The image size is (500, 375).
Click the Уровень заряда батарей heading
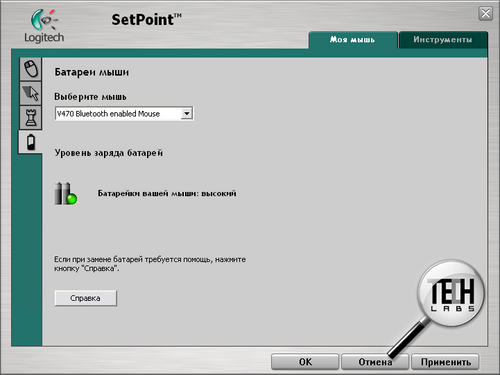109,153
